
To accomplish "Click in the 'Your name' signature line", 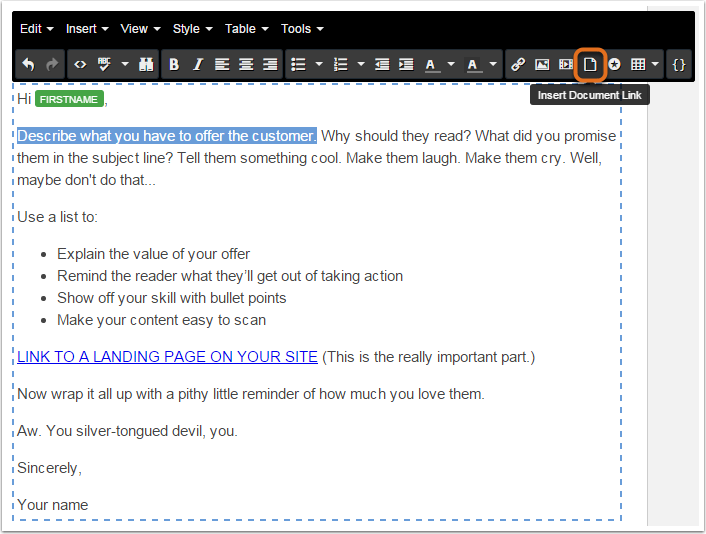I will tap(53, 505).
